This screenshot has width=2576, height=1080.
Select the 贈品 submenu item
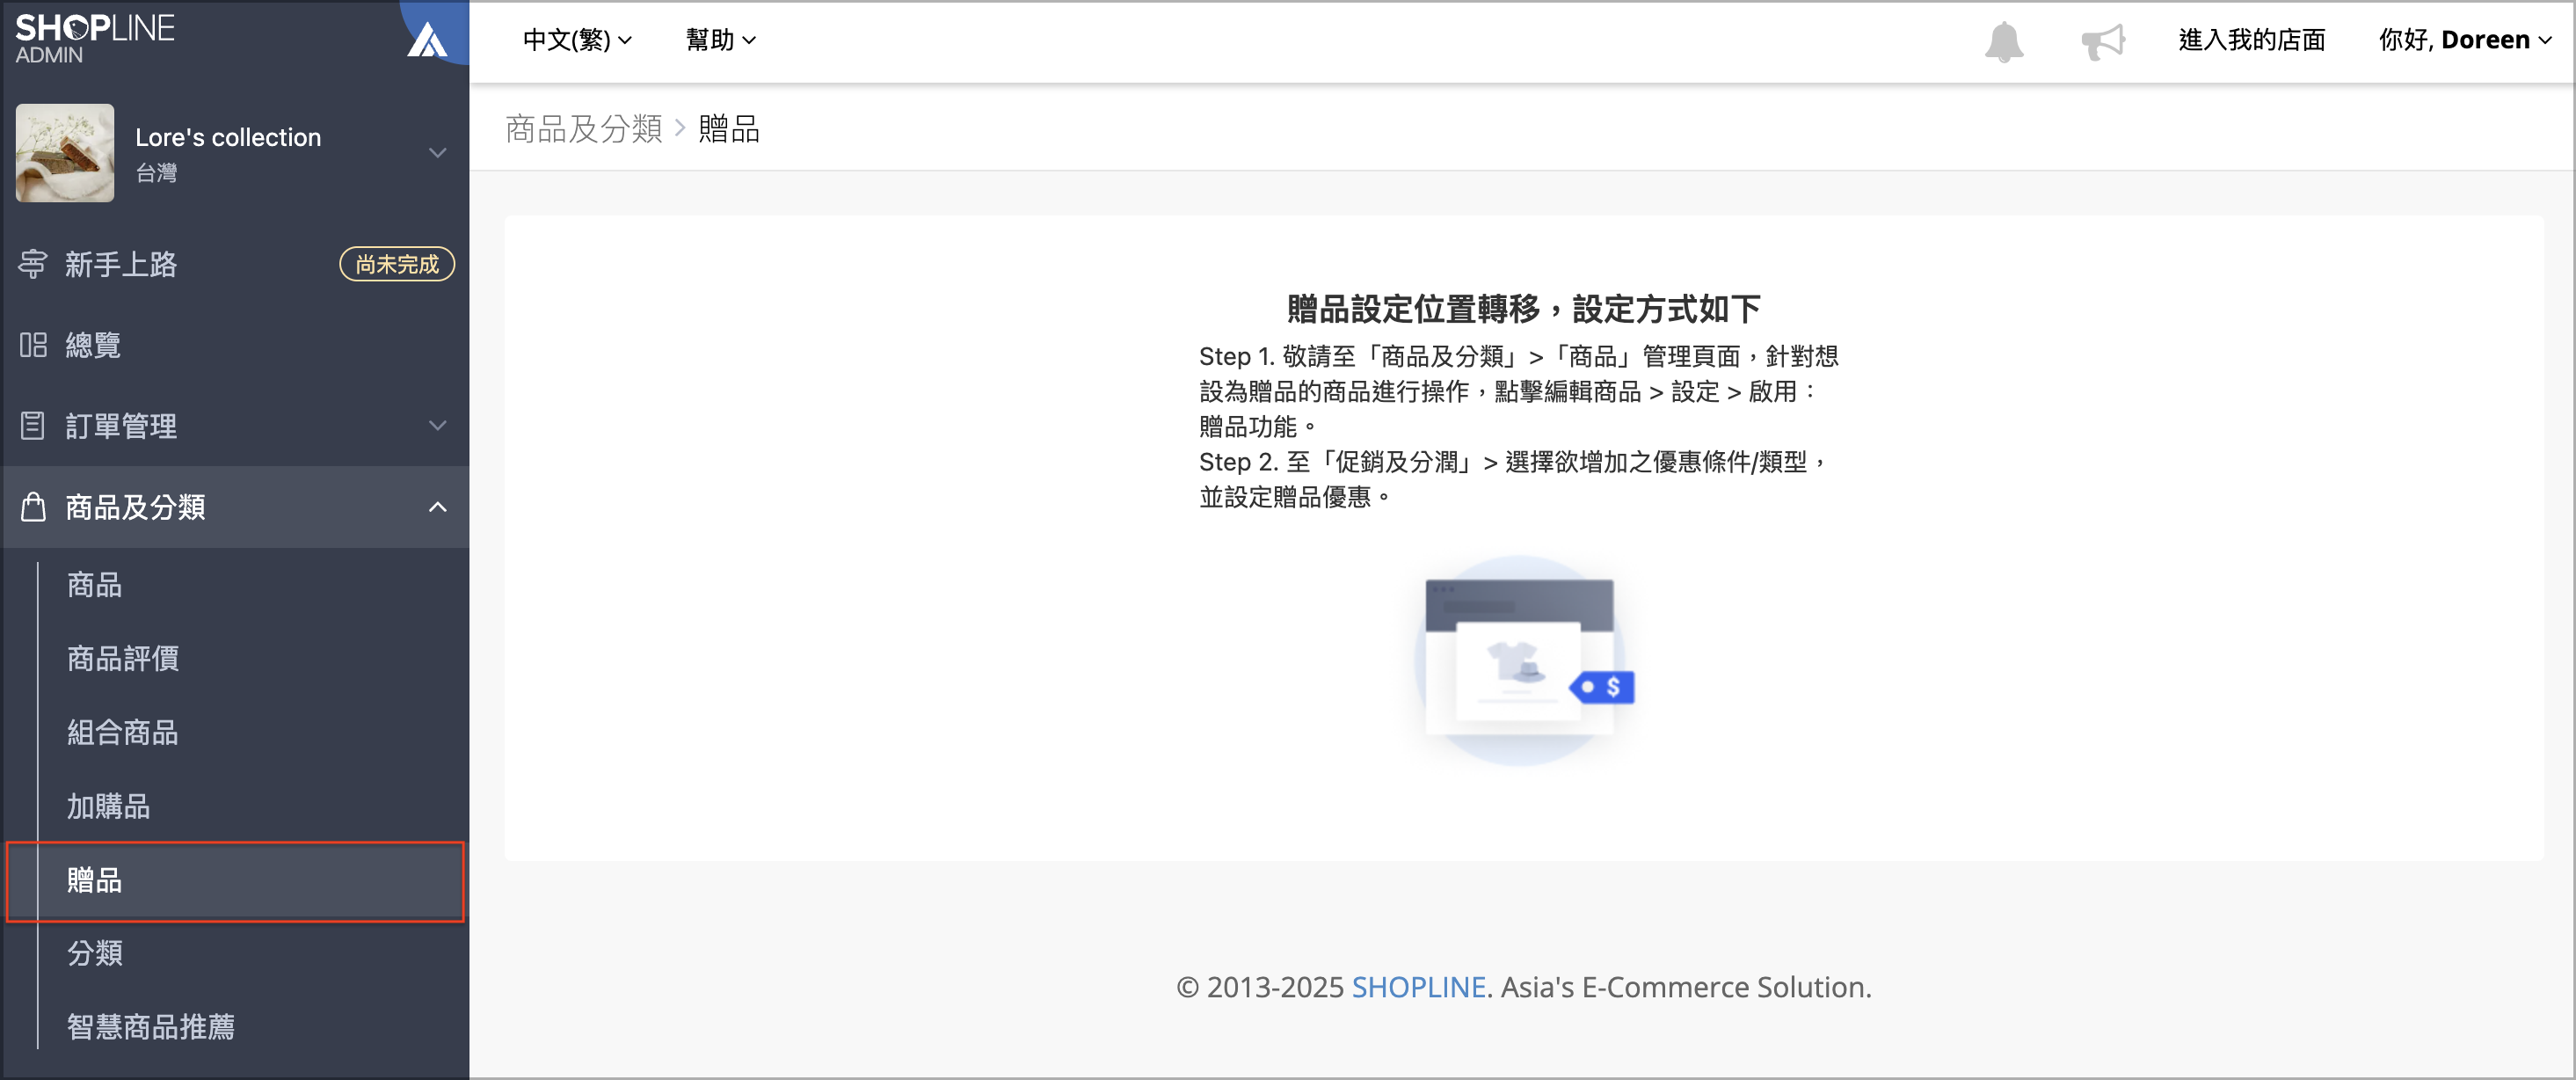click(235, 881)
